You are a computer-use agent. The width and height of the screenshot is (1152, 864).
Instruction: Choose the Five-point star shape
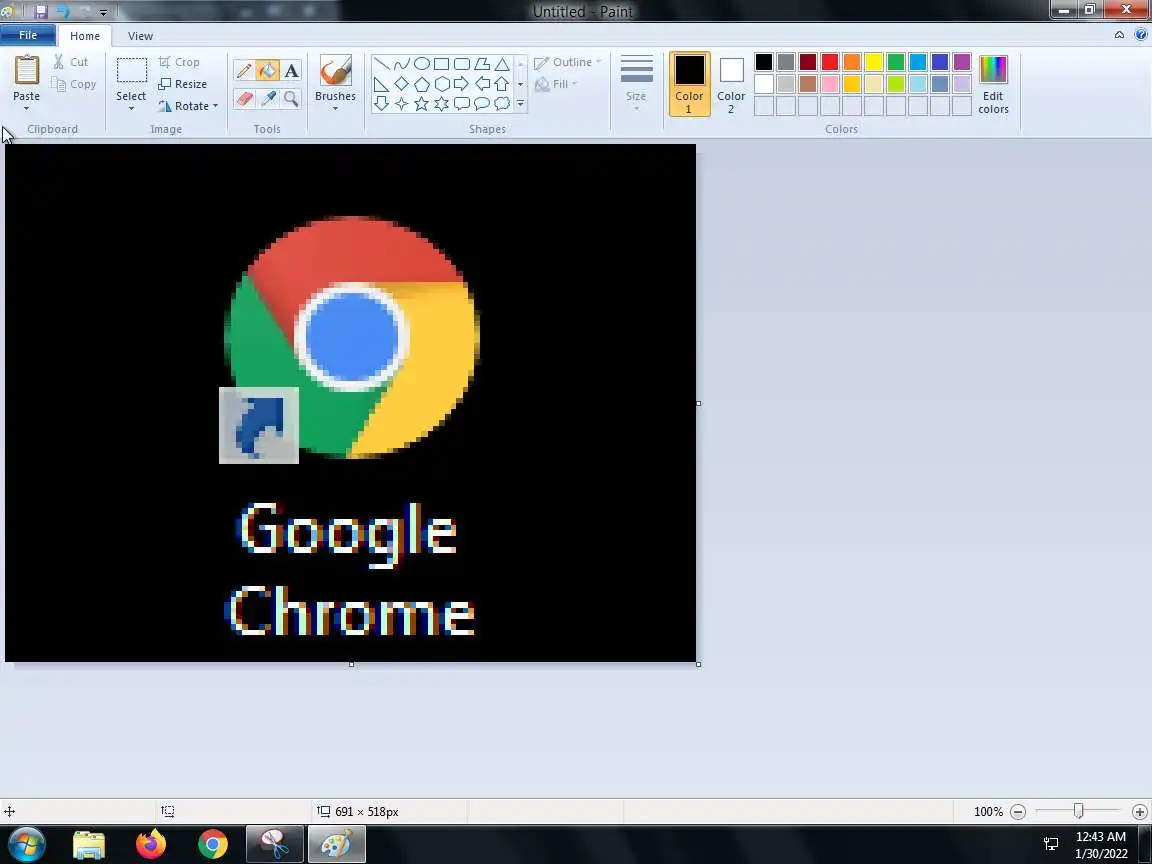click(422, 104)
